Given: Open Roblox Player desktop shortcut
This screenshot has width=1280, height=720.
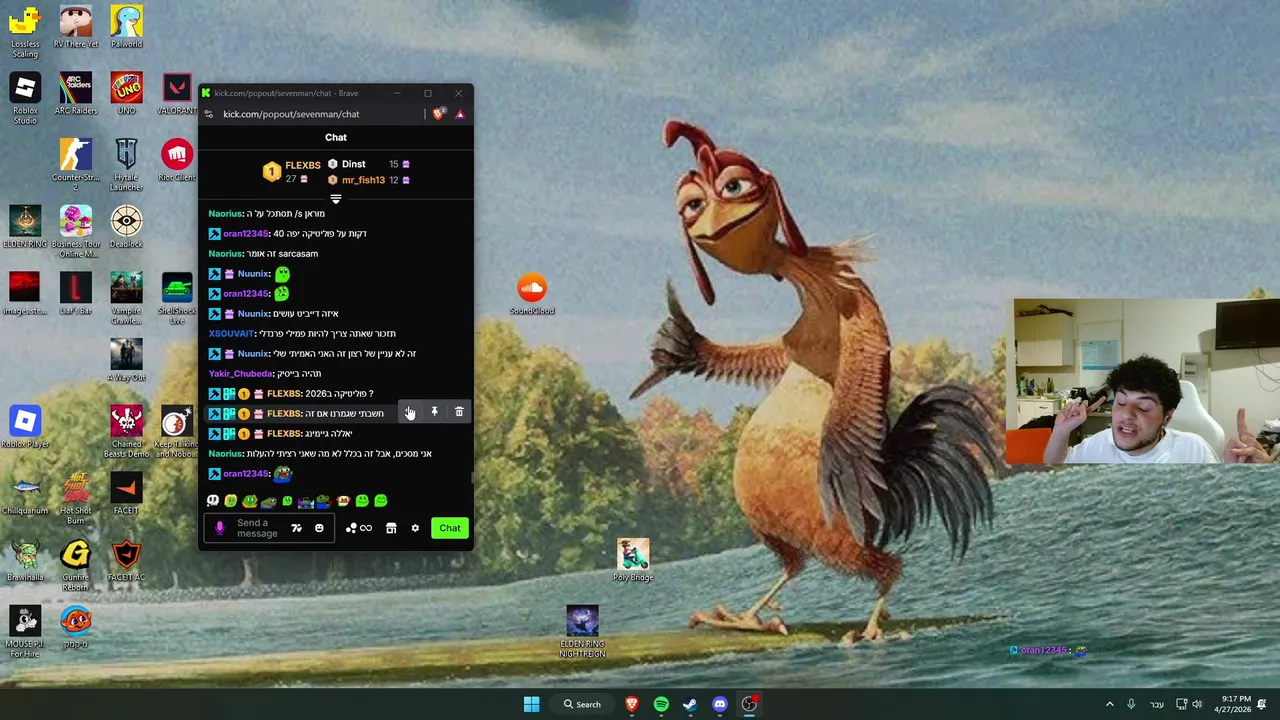Looking at the screenshot, I should 25,426.
